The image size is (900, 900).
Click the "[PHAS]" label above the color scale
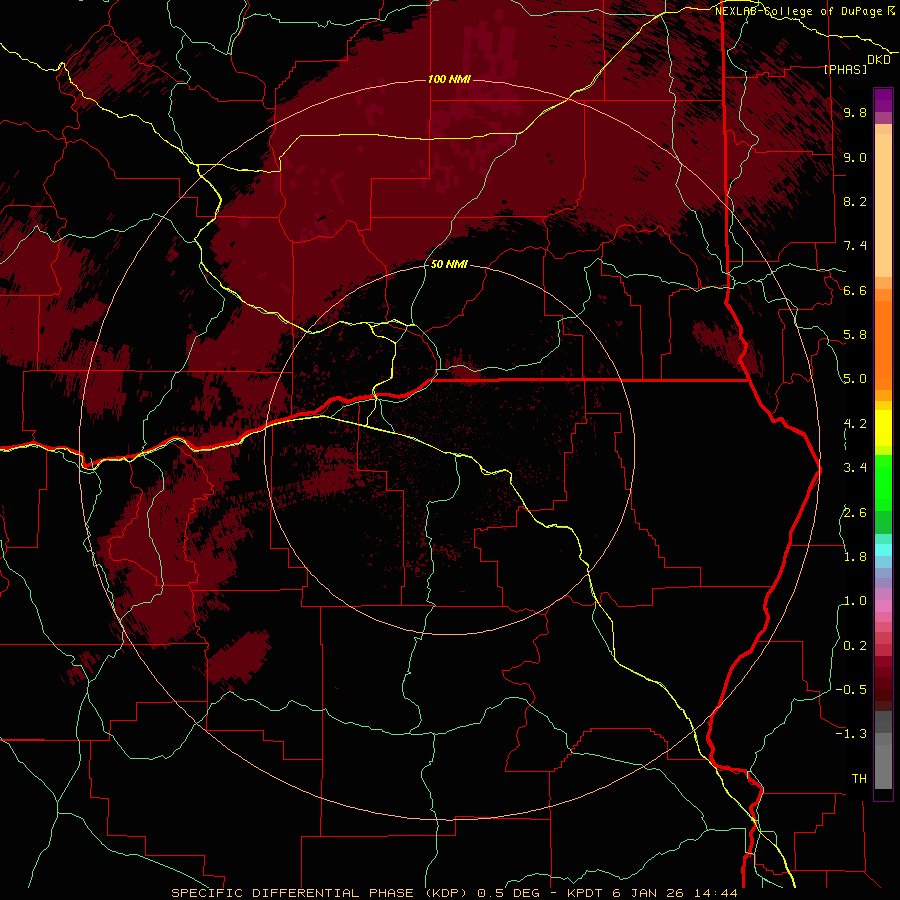845,69
